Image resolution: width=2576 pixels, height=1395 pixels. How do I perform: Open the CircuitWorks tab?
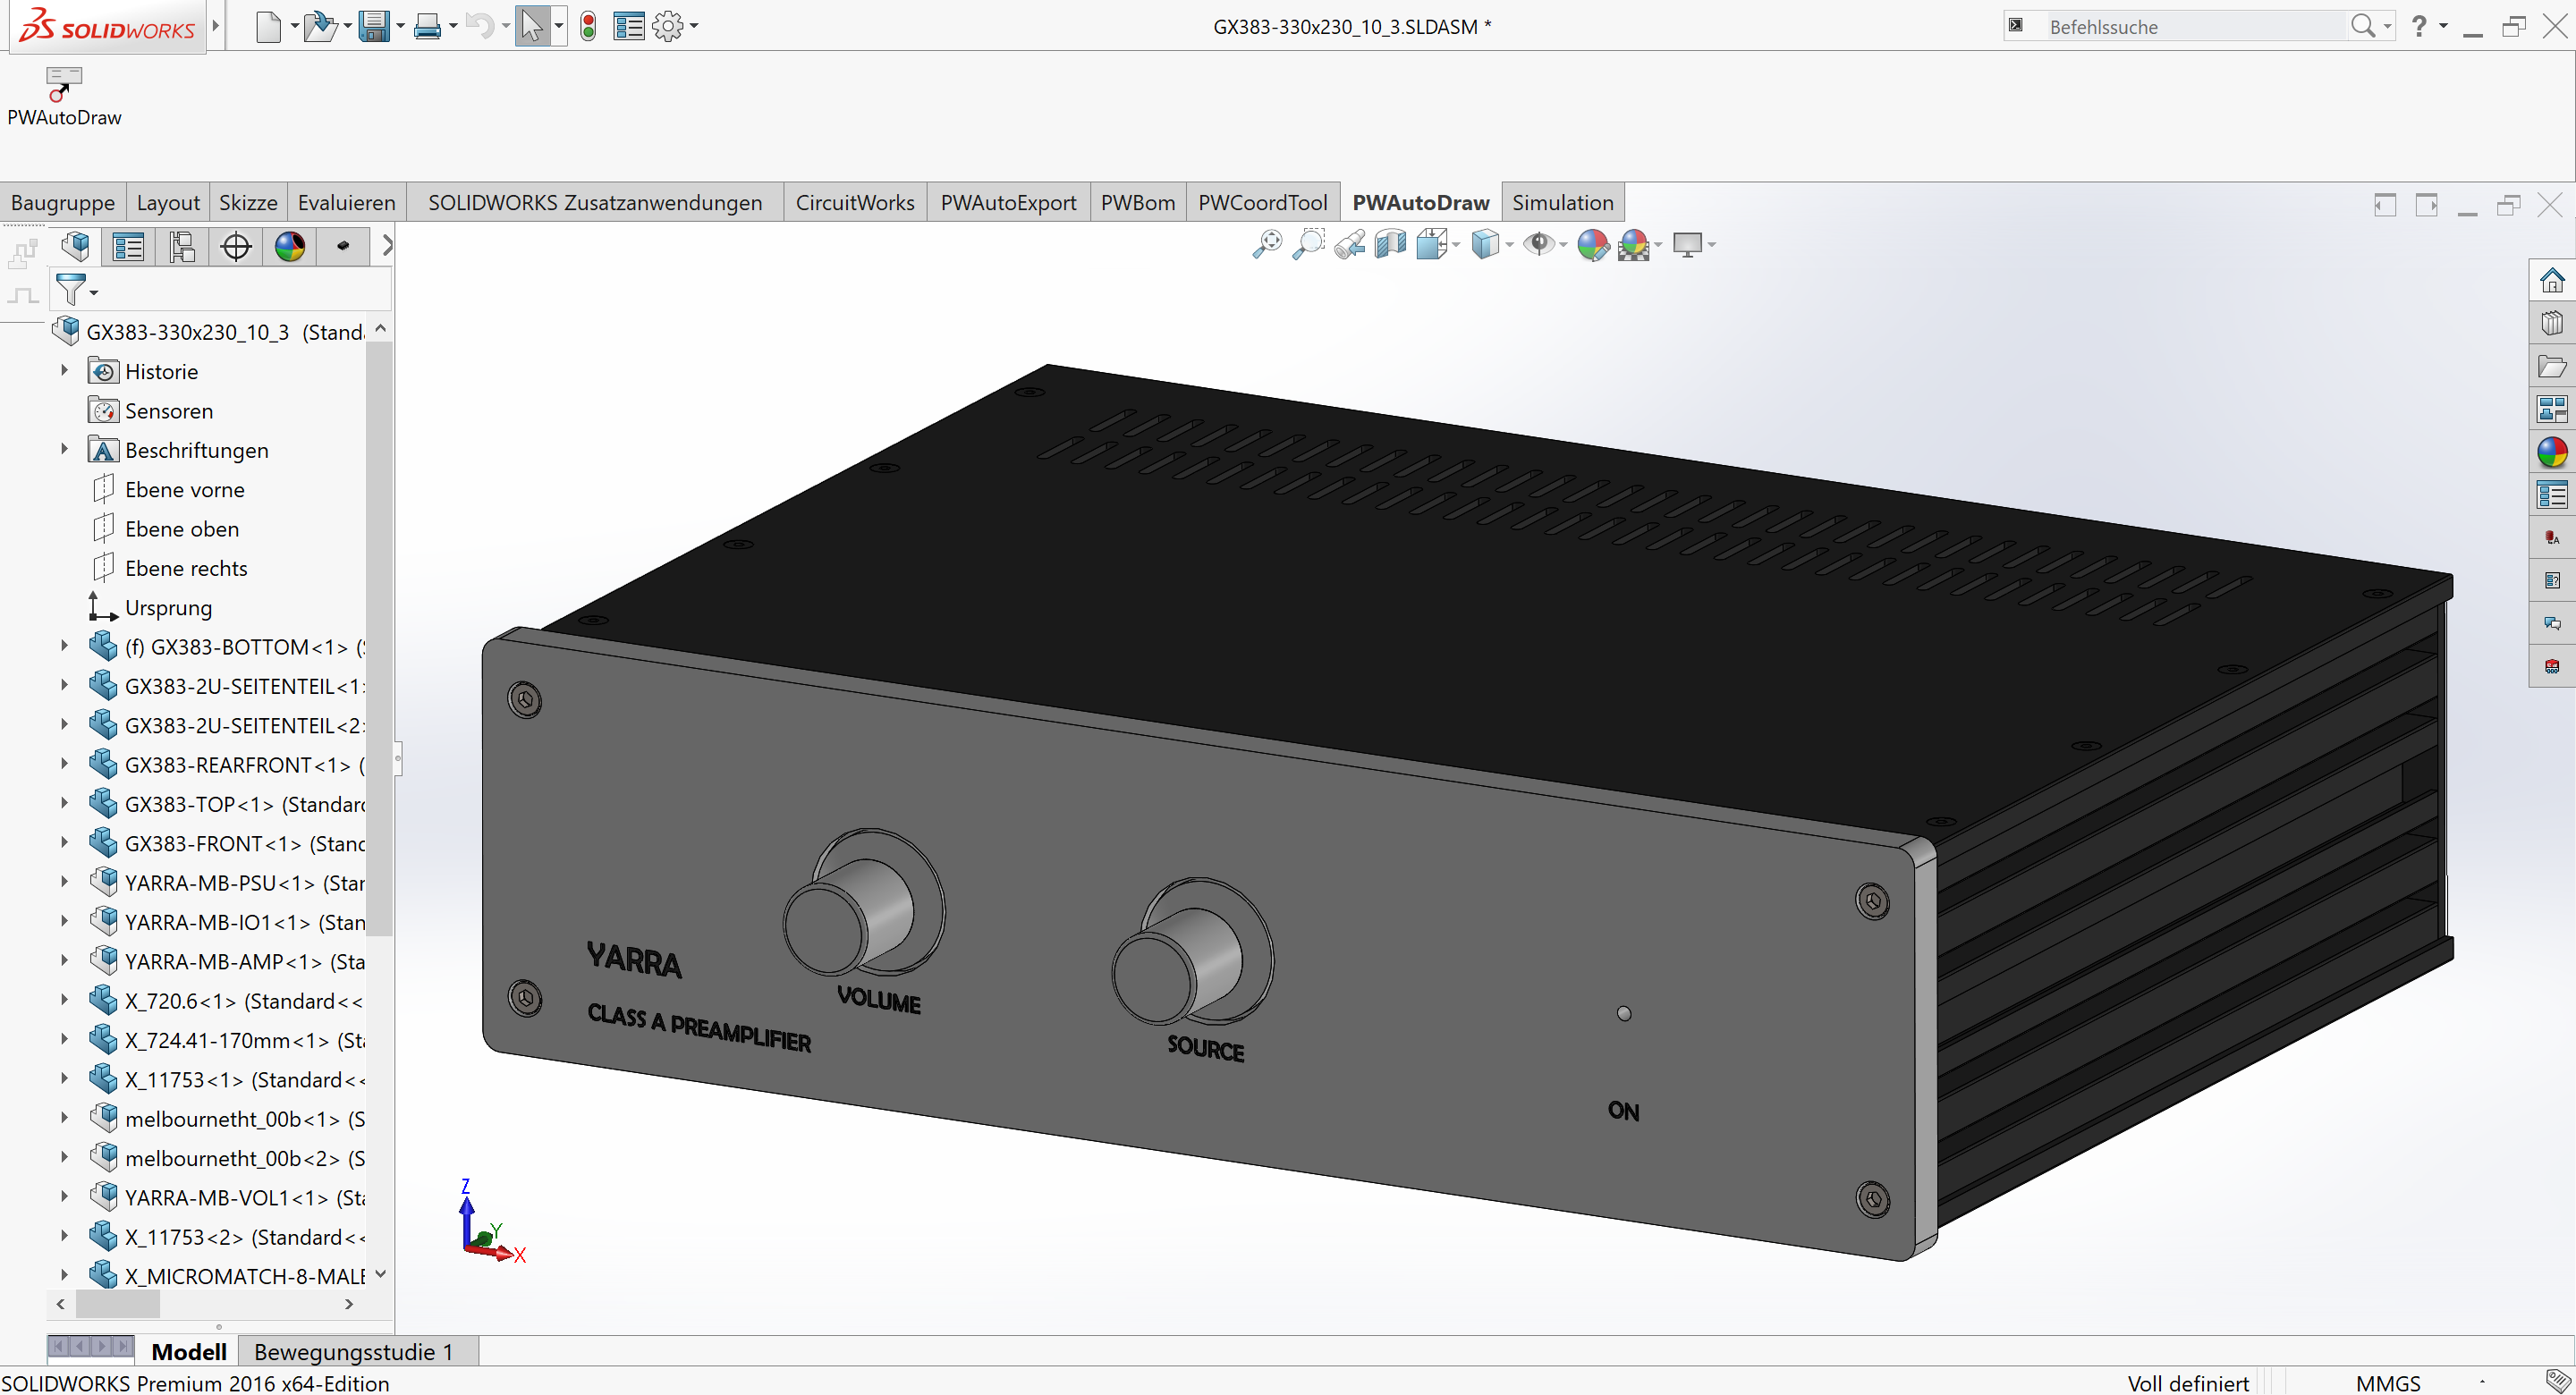tap(855, 202)
